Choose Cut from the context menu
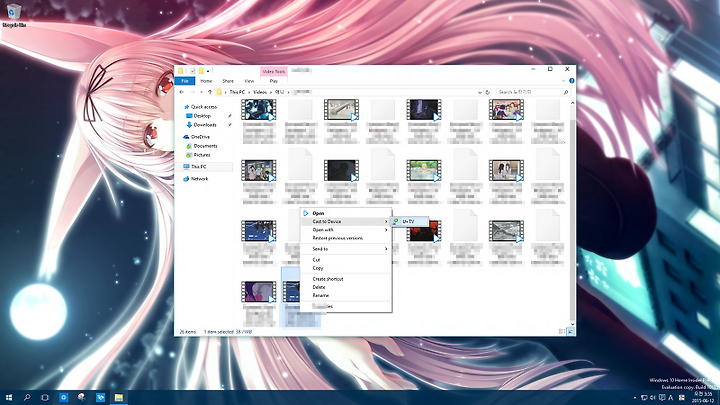Viewport: 720px width, 405px height. click(345, 260)
